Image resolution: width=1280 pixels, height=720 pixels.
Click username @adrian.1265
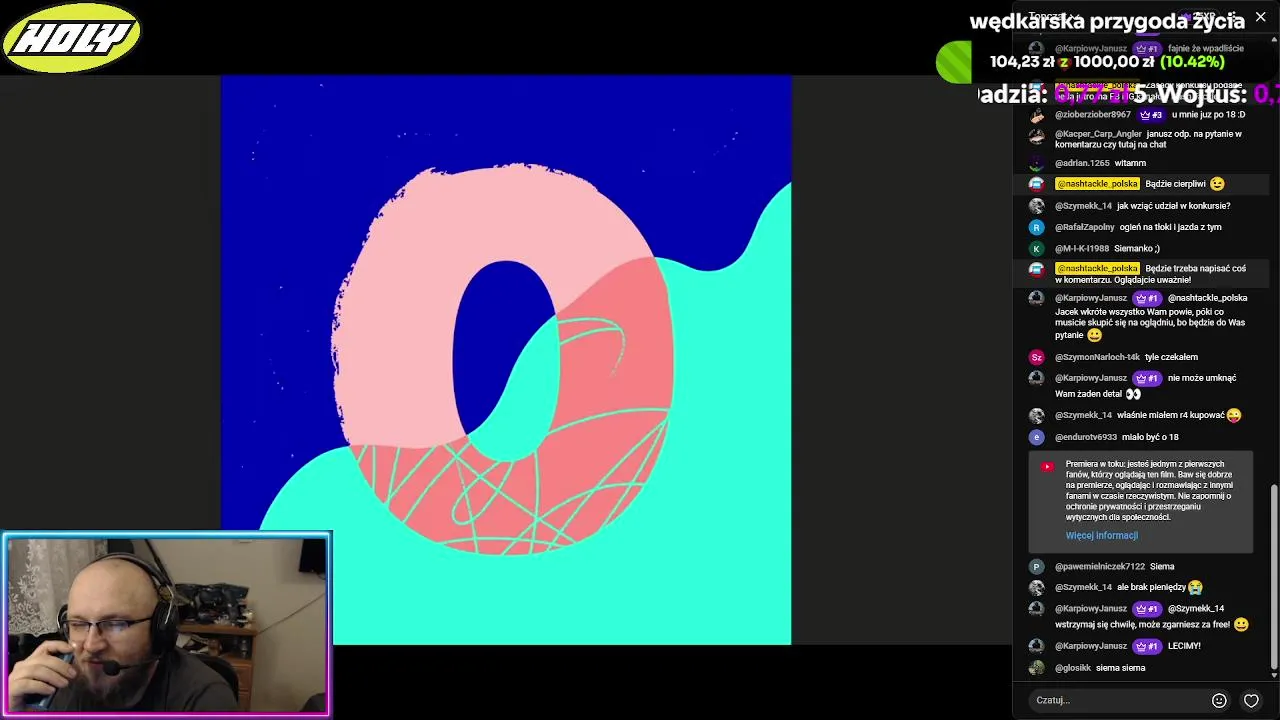pyautogui.click(x=1082, y=163)
